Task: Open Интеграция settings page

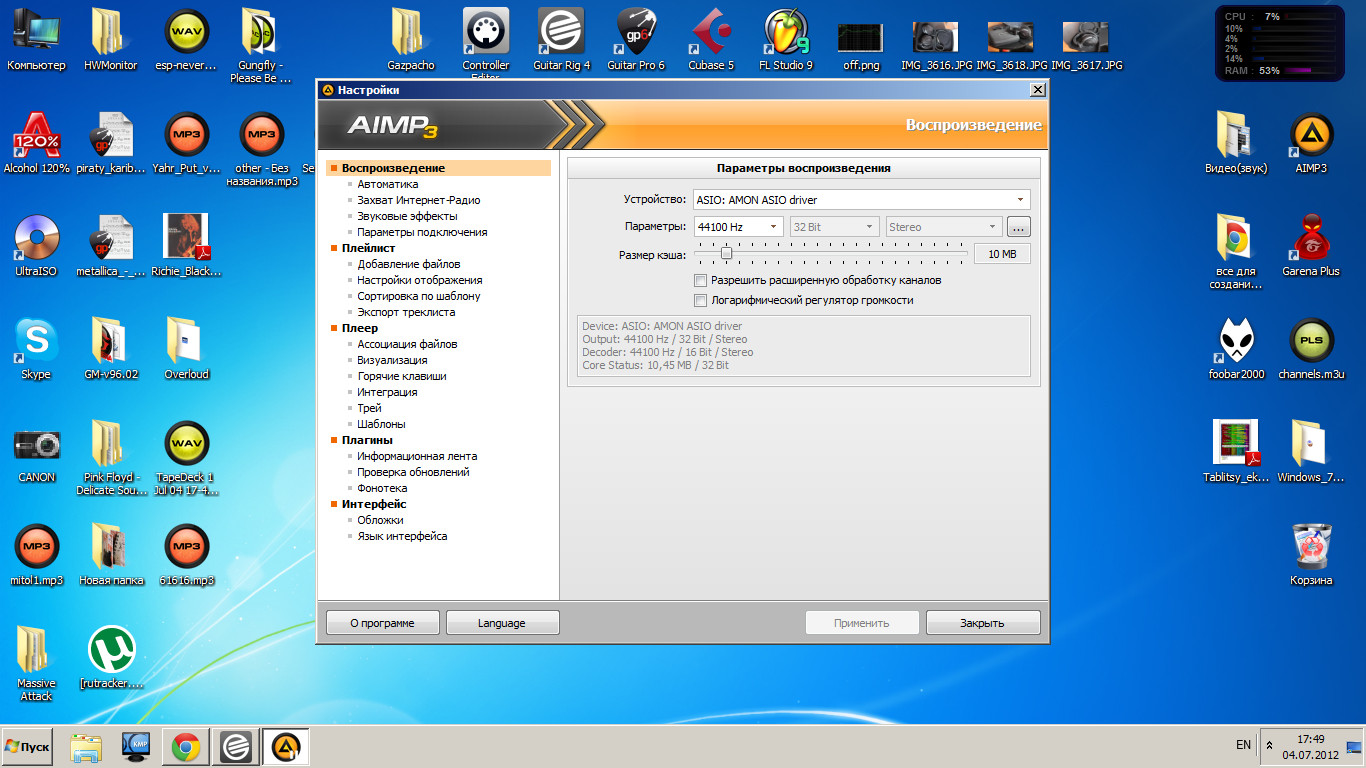Action: pos(388,392)
